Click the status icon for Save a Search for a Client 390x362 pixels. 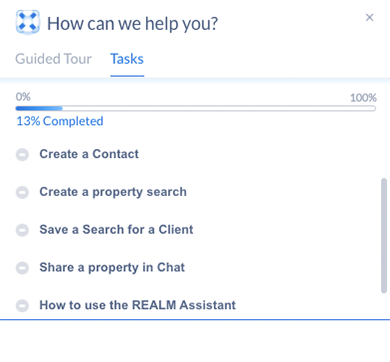22,230
